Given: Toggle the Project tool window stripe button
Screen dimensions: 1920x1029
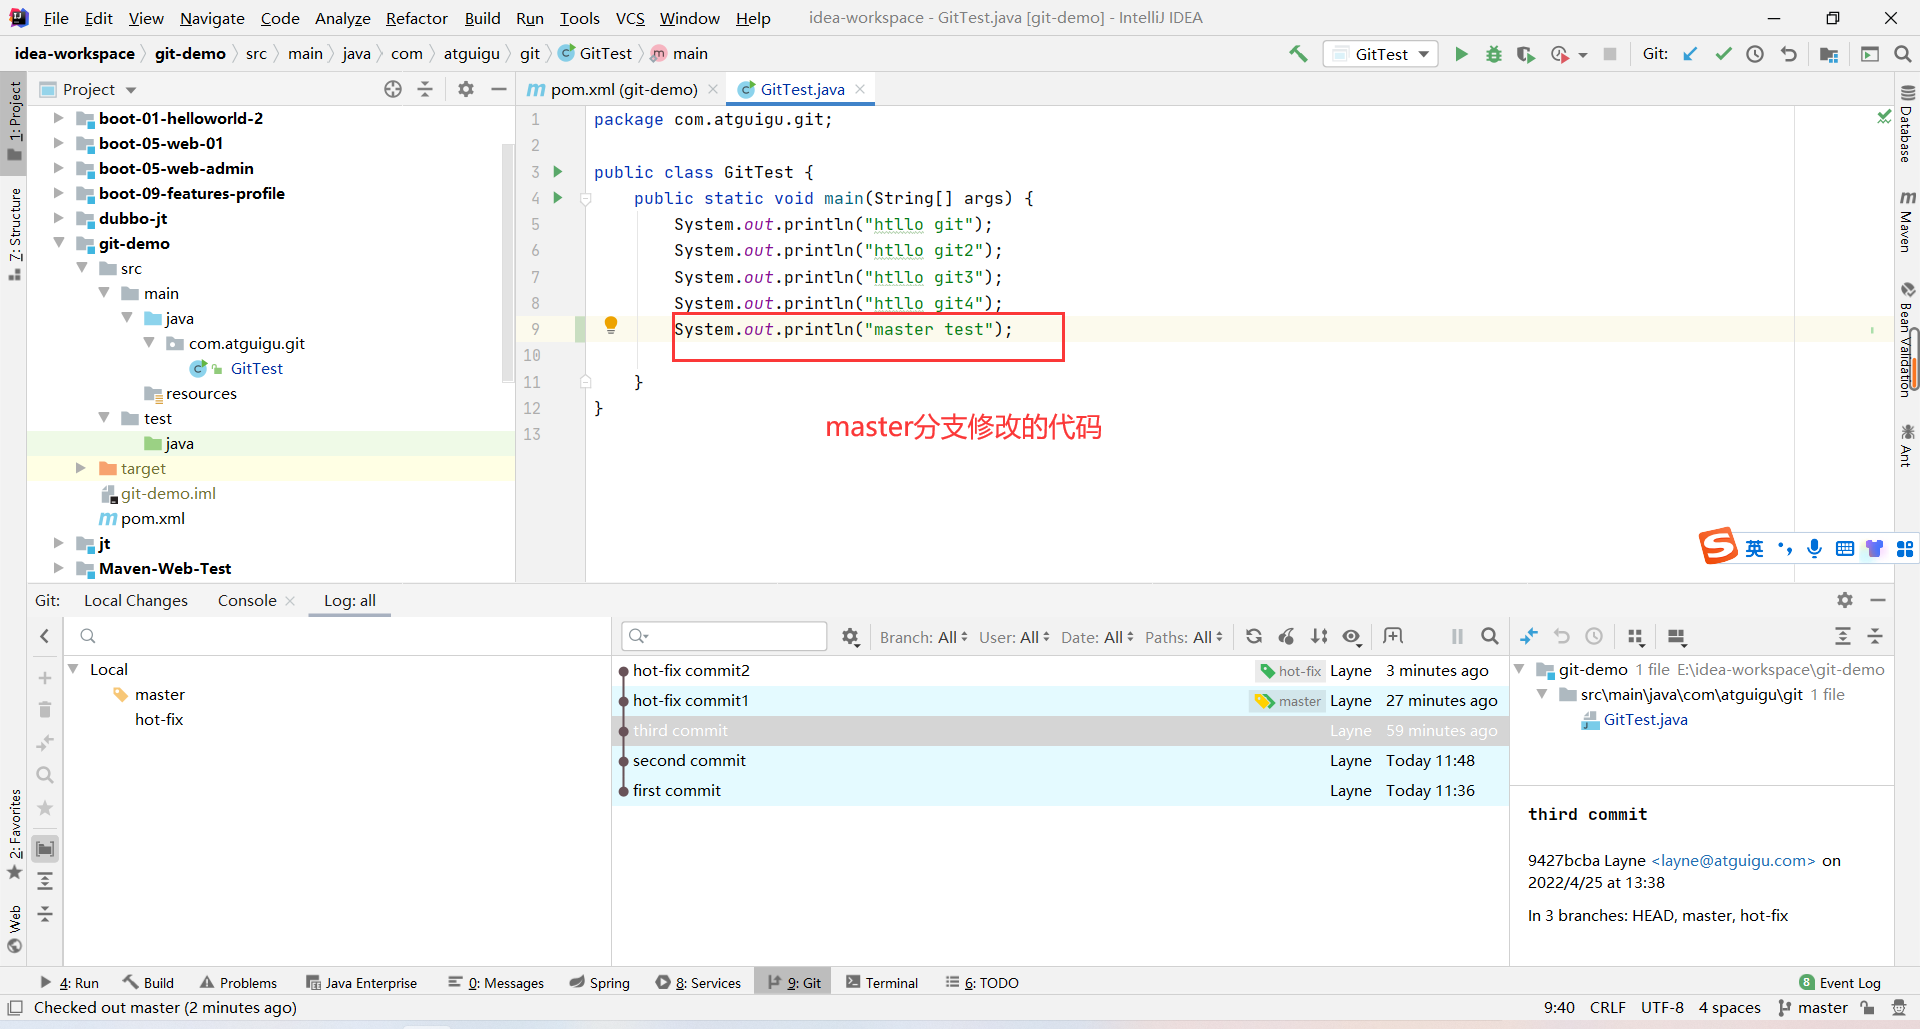Looking at the screenshot, I should click(x=14, y=121).
